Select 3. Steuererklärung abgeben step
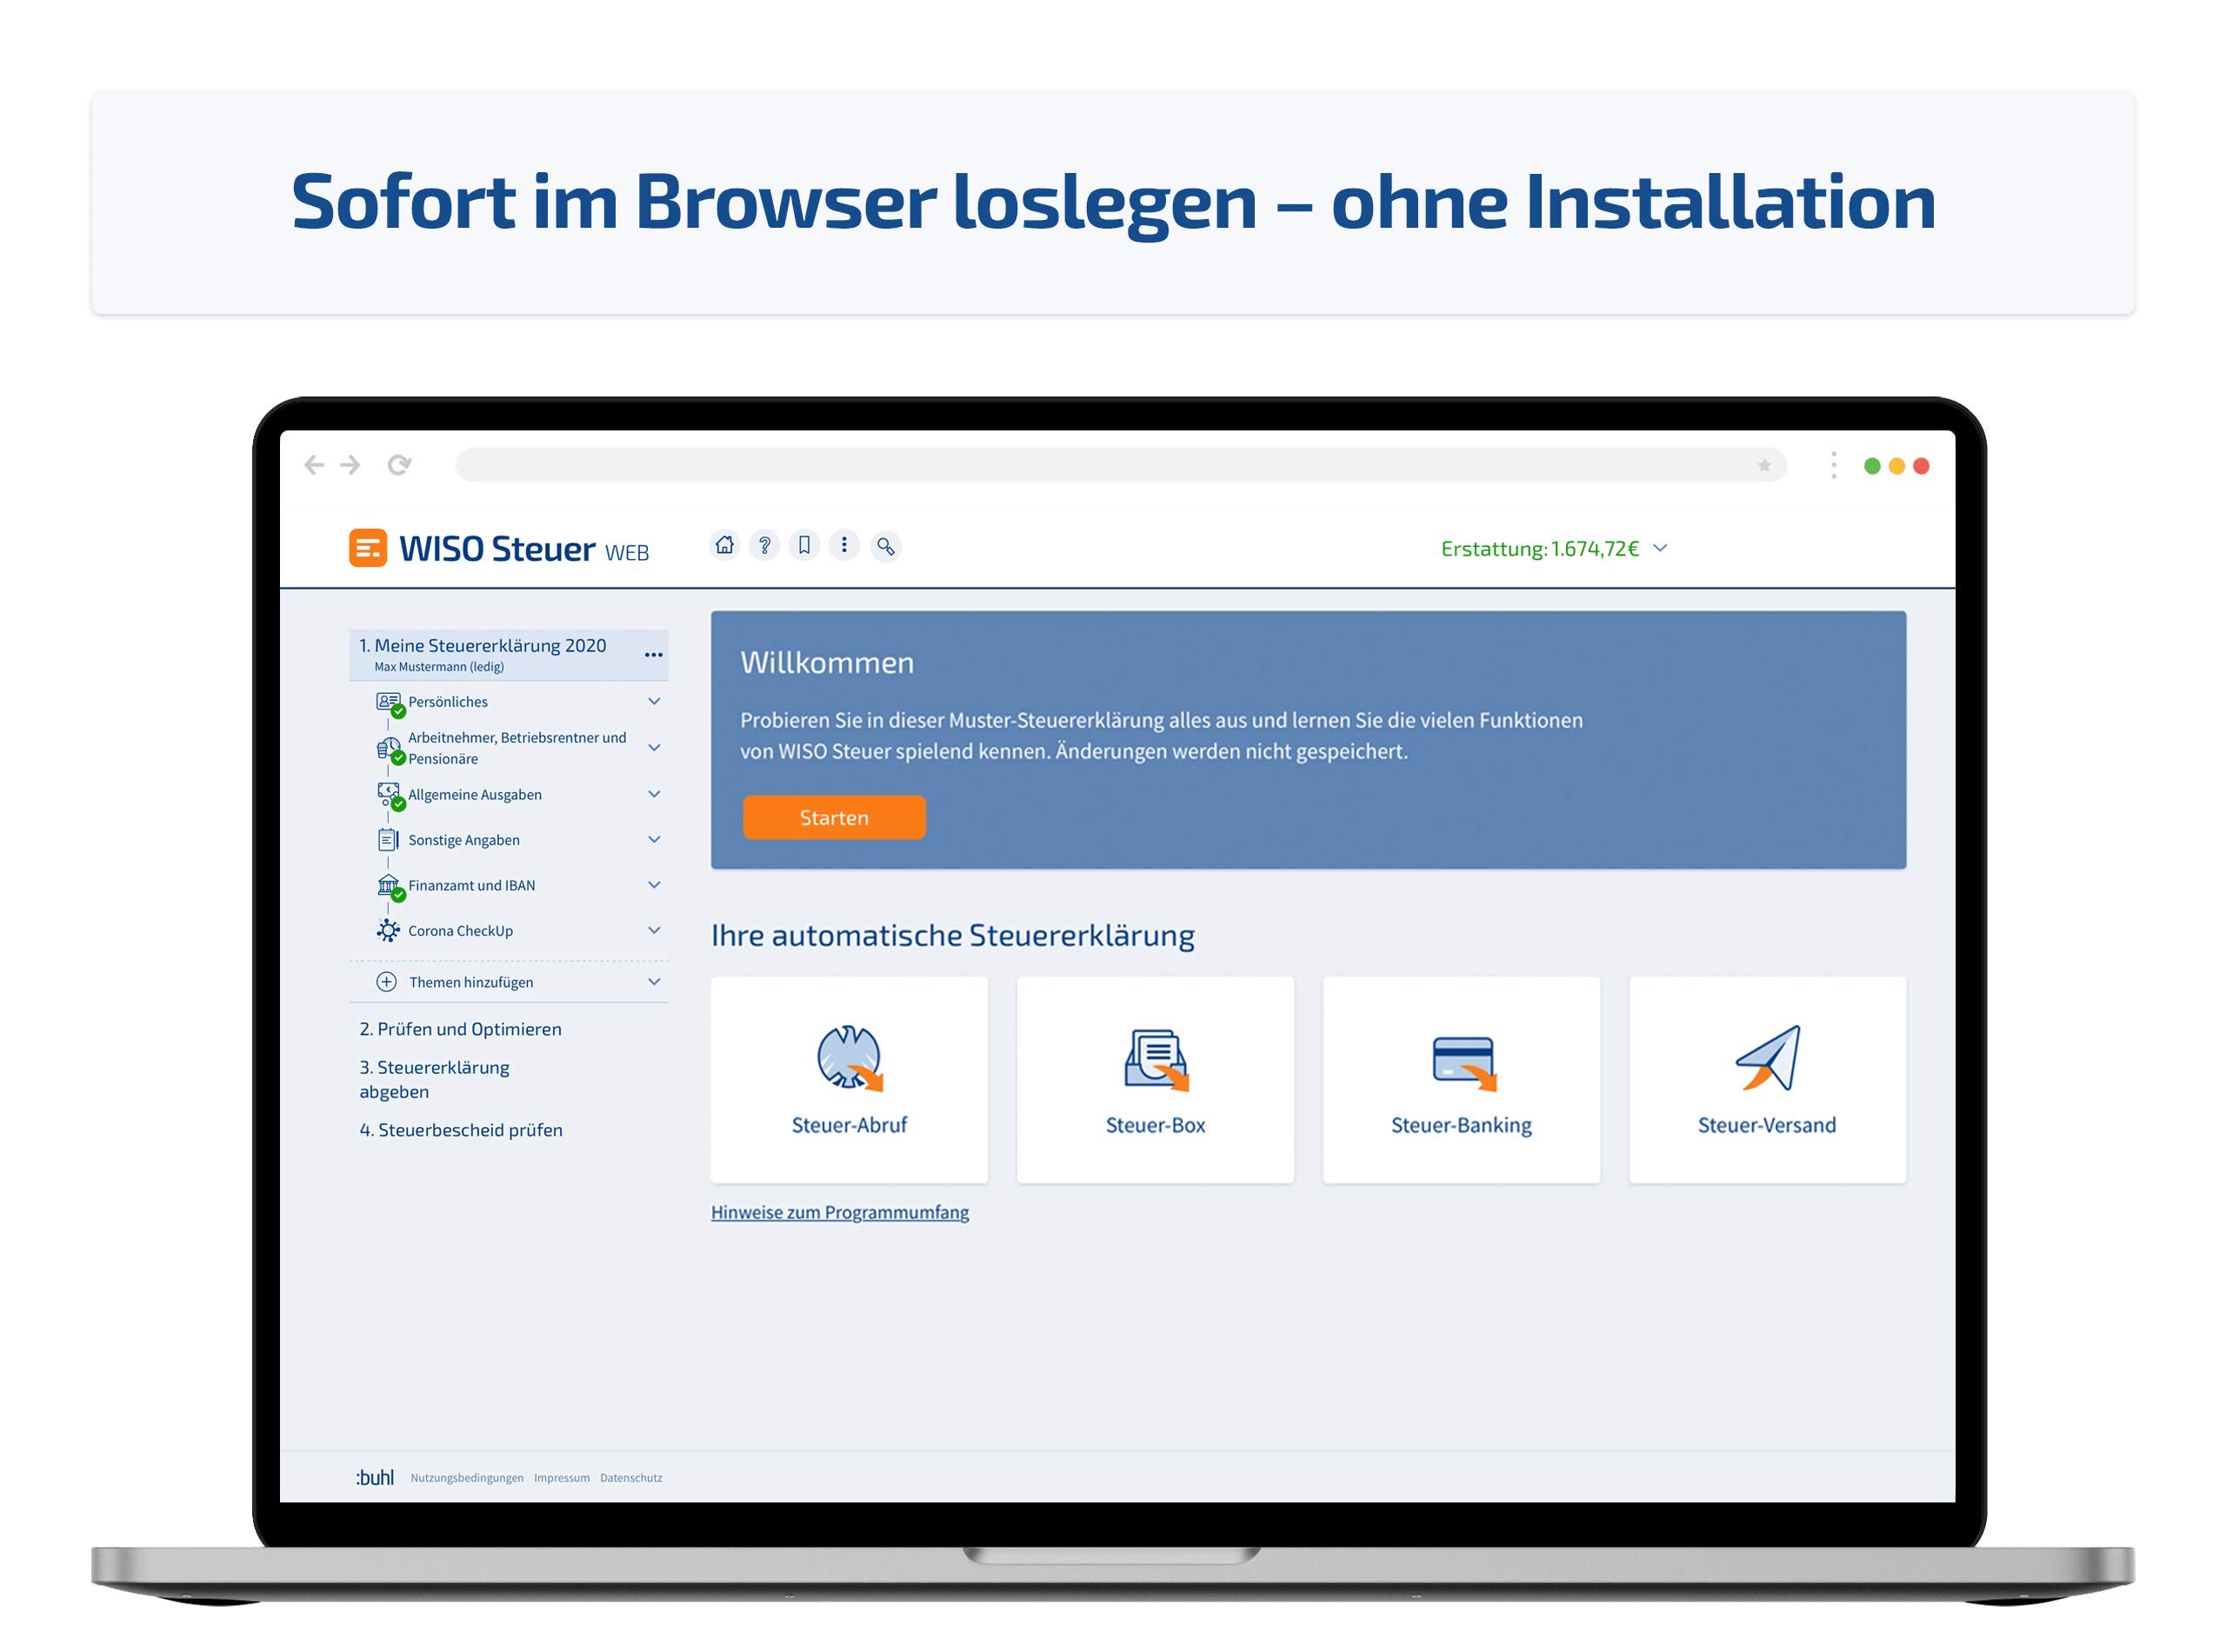Viewport: 2226px width, 1652px height. tap(434, 1080)
